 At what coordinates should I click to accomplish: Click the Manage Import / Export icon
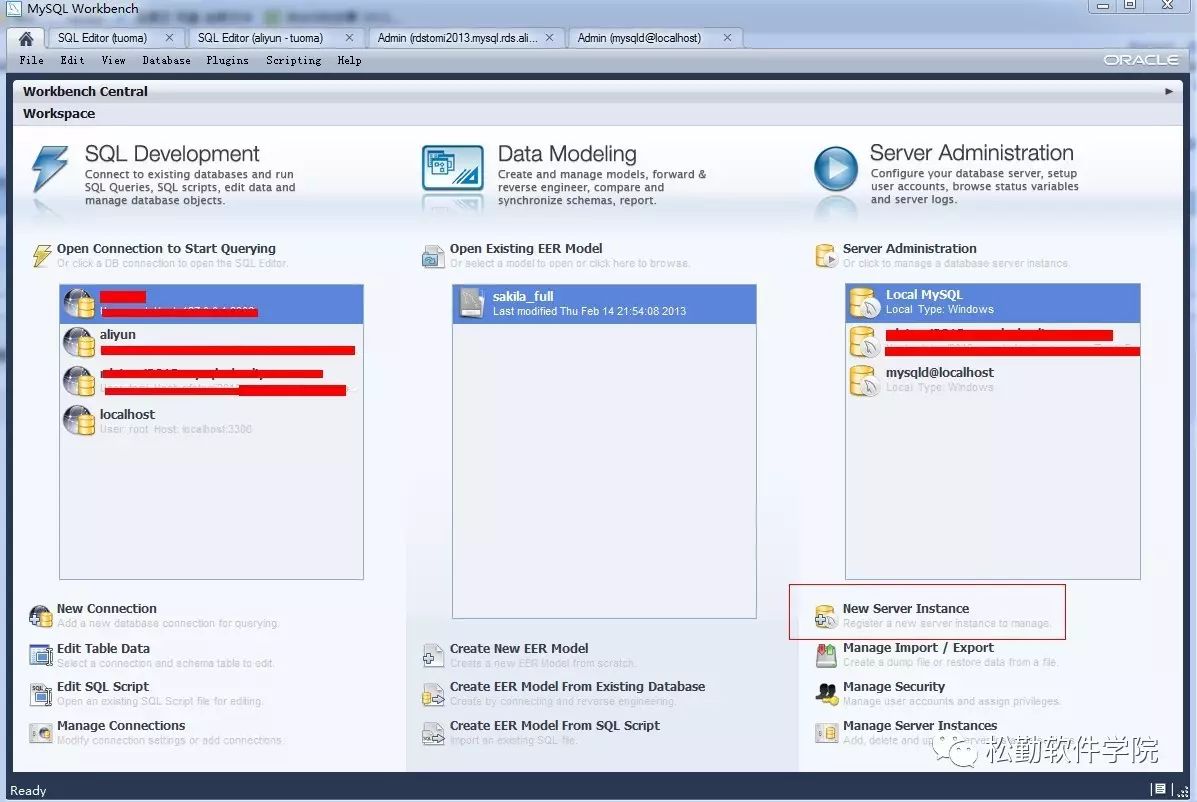[x=826, y=655]
